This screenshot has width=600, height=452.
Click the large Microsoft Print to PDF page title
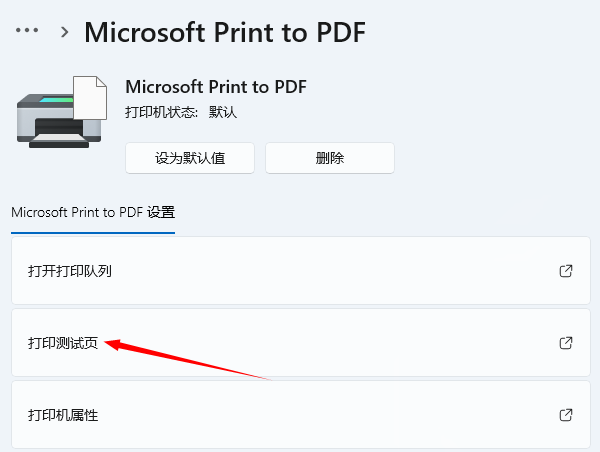(225, 32)
